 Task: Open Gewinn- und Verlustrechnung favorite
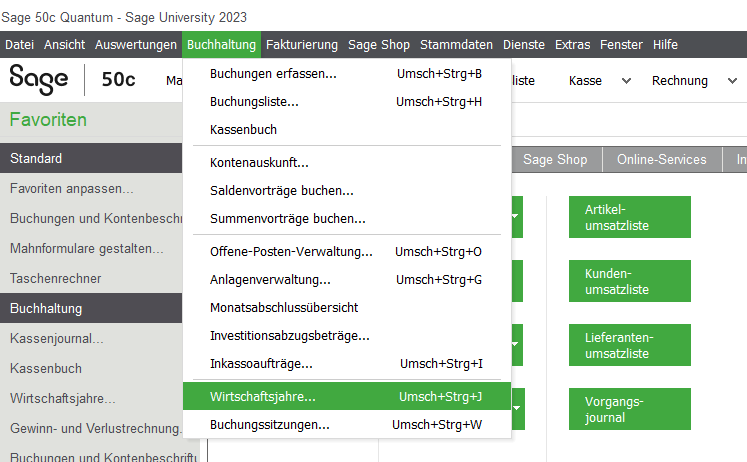tap(96, 429)
